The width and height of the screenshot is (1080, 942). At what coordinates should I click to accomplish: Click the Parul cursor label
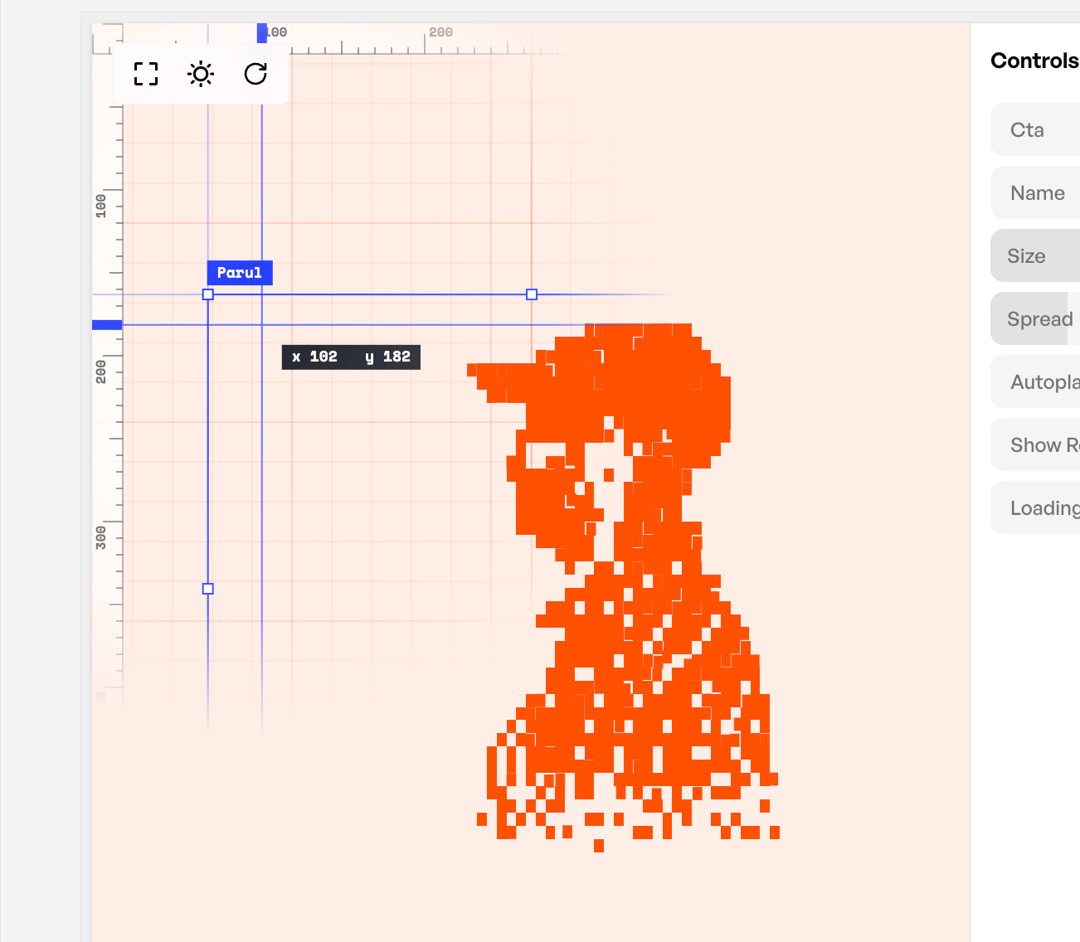(x=240, y=273)
